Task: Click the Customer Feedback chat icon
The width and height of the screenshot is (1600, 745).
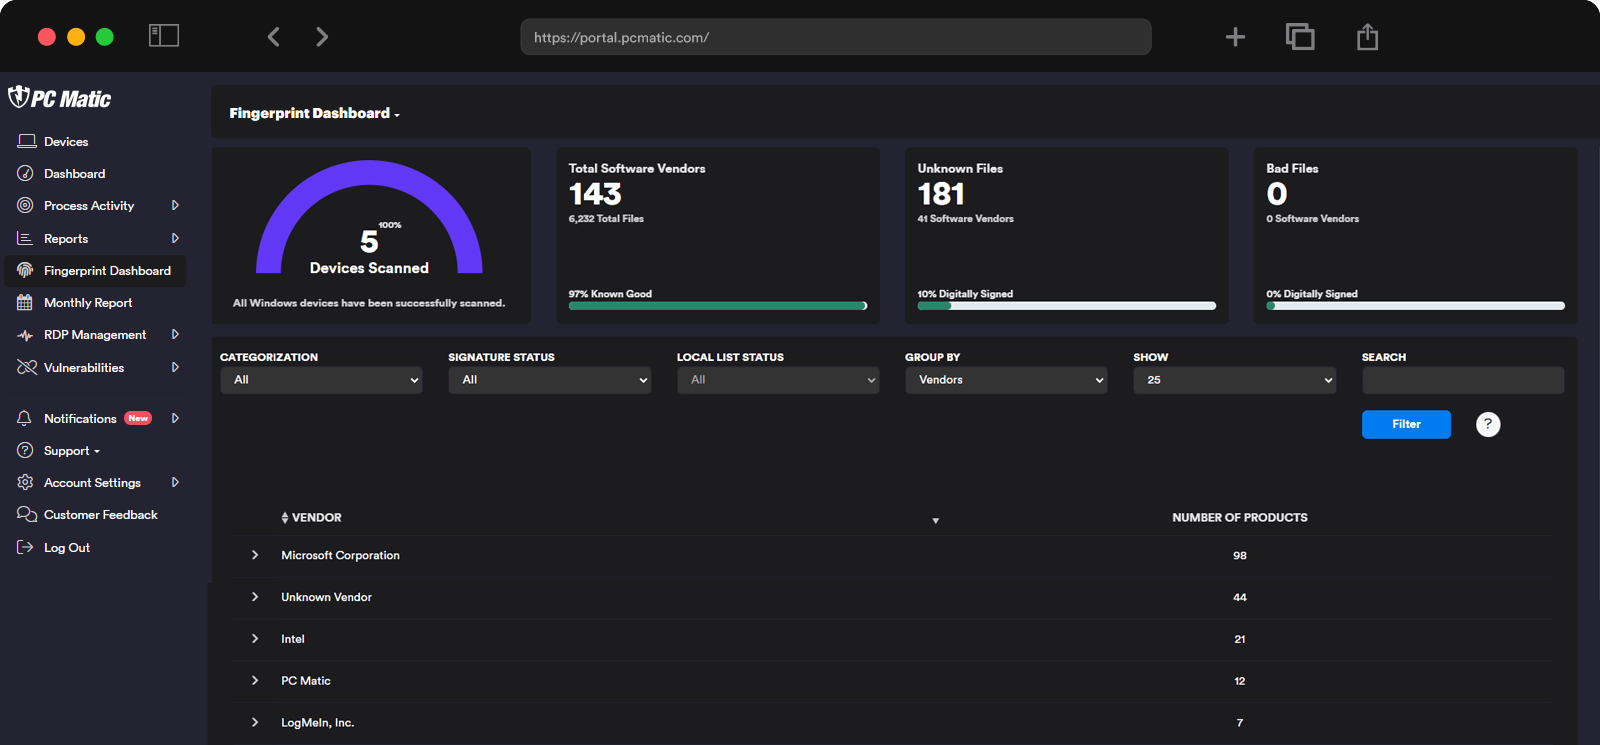Action: pyautogui.click(x=26, y=514)
